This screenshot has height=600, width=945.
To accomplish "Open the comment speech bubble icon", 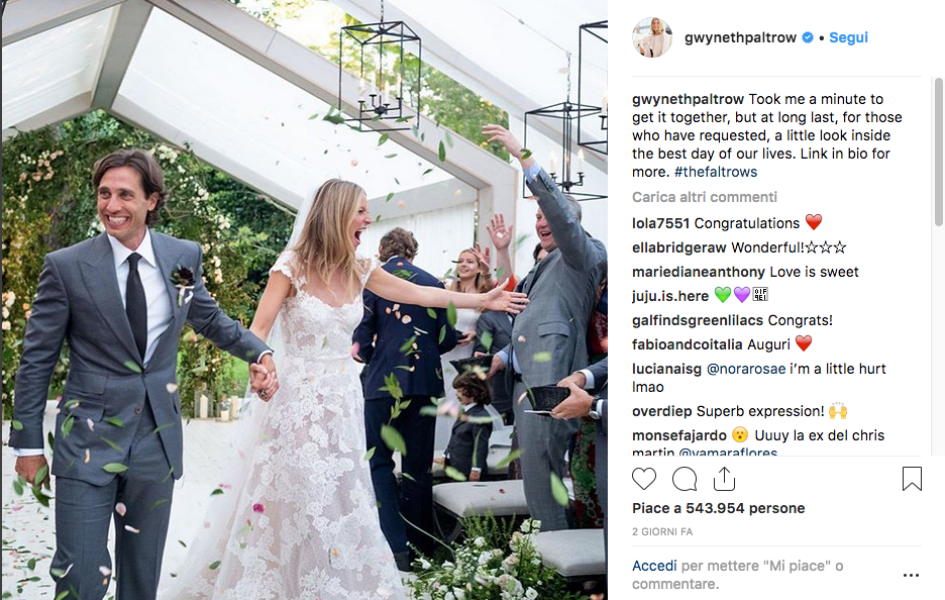I will tap(685, 479).
